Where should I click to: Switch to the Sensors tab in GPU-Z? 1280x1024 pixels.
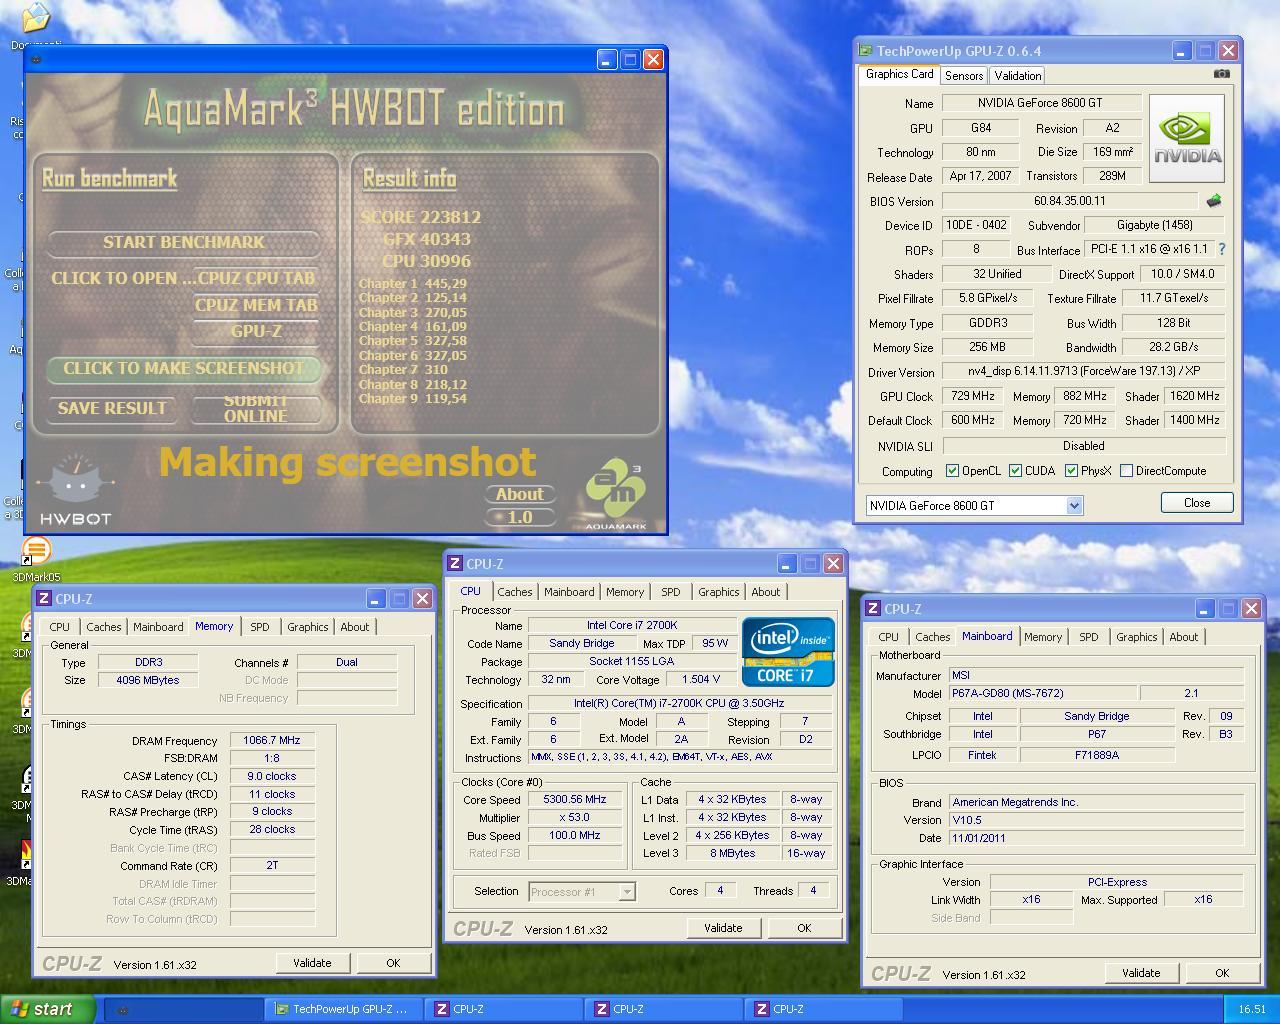click(x=964, y=76)
